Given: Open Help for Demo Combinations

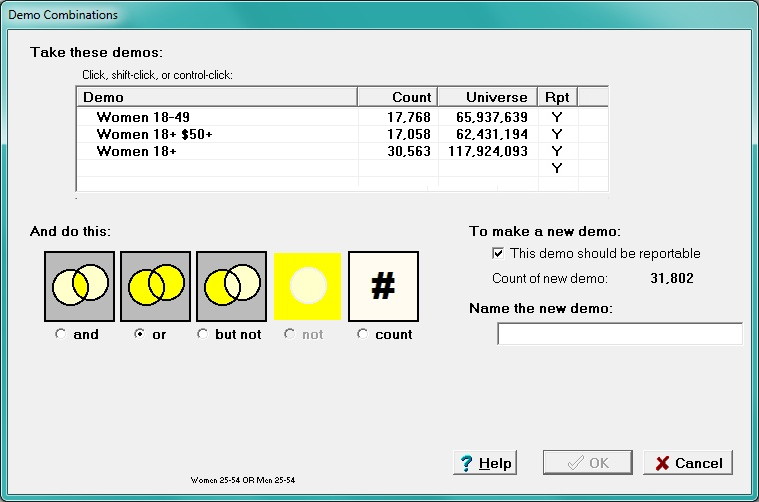Looking at the screenshot, I should tap(485, 463).
